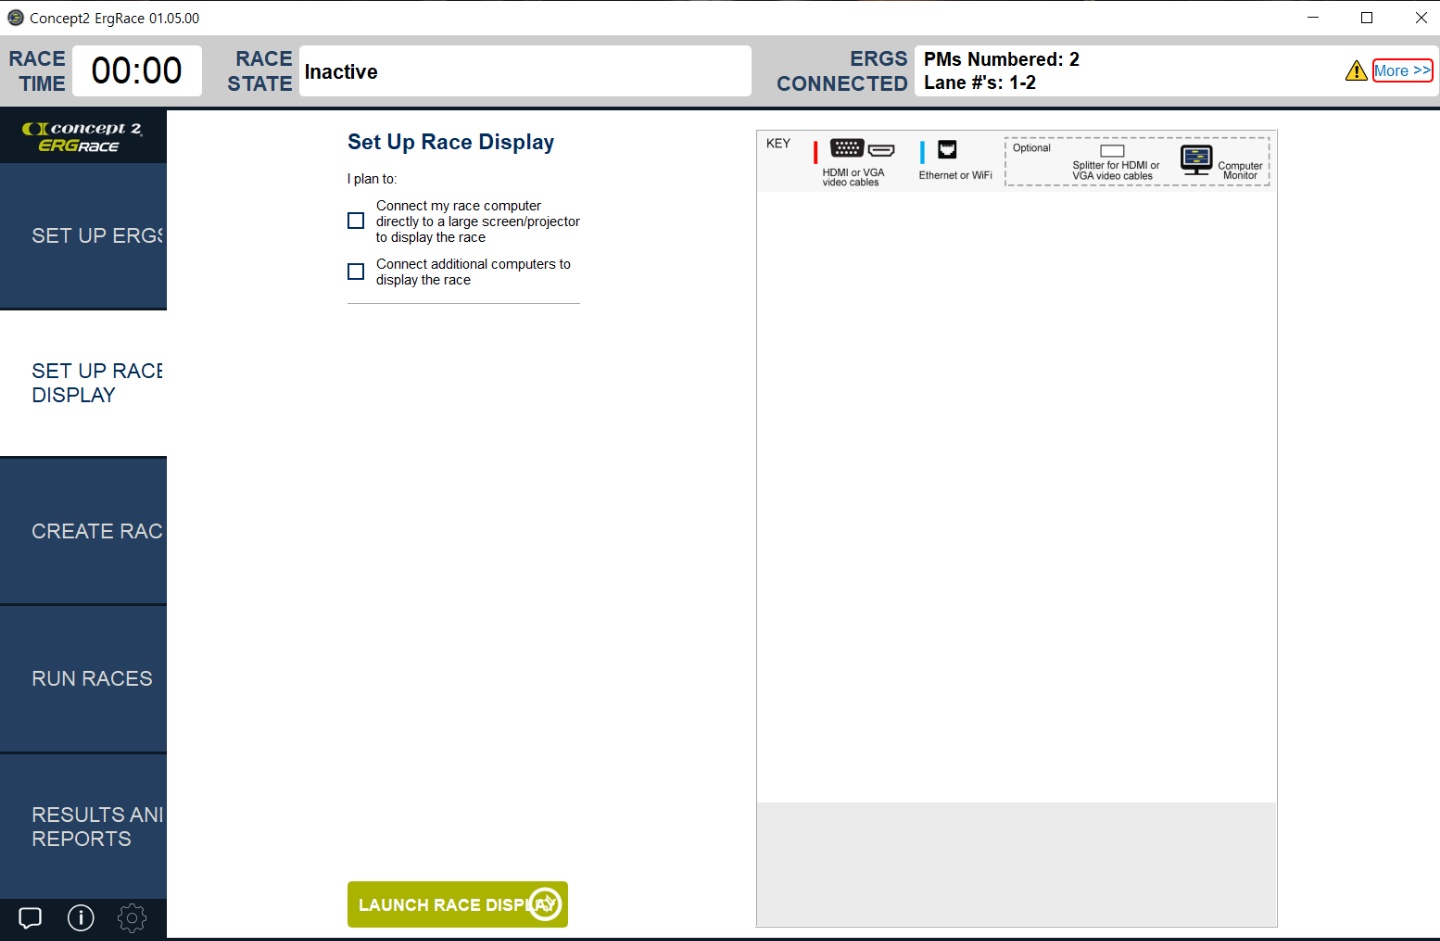
Task: Click the Concept2 app icon in title bar
Action: pyautogui.click(x=16, y=18)
